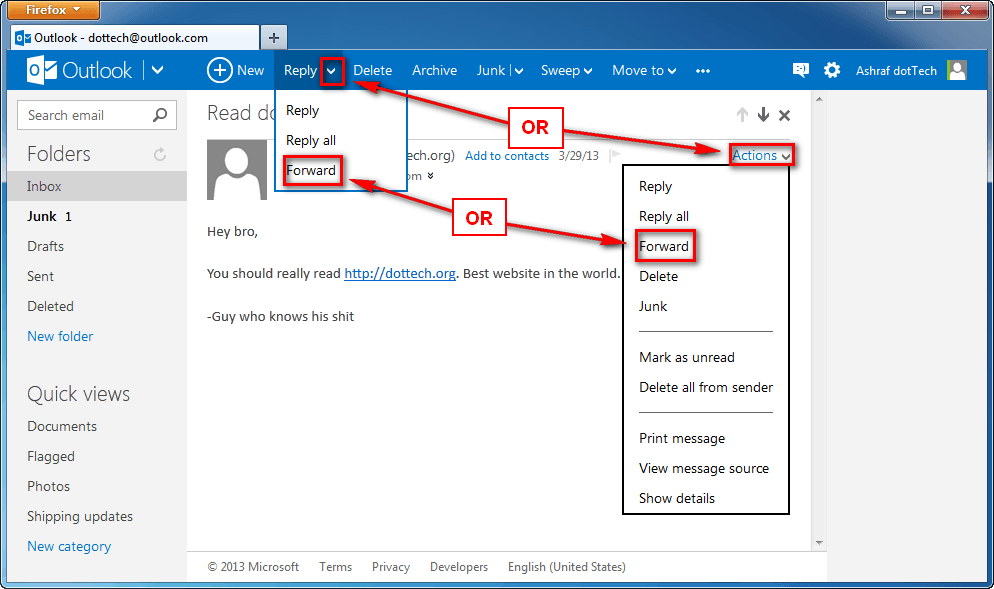Close the open message with the X icon

[784, 115]
